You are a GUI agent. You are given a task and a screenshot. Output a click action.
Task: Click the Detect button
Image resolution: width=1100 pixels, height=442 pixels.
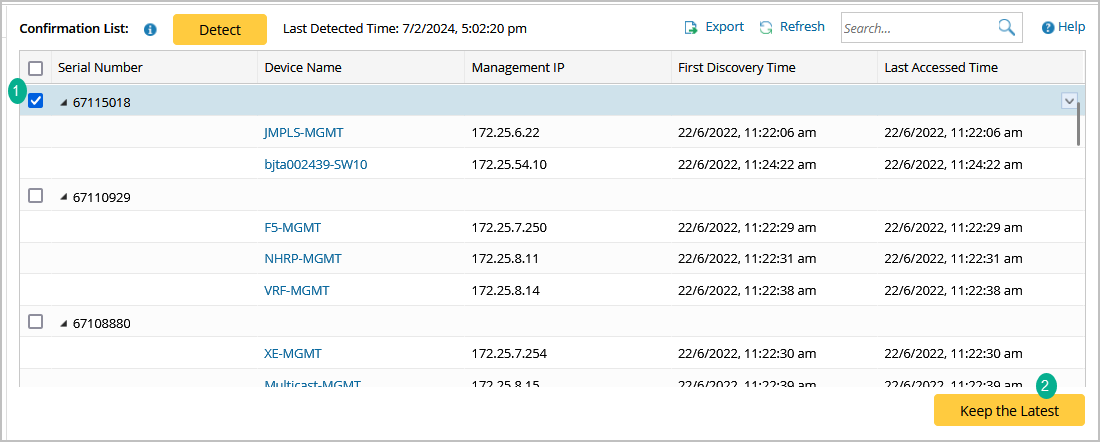[x=220, y=30]
